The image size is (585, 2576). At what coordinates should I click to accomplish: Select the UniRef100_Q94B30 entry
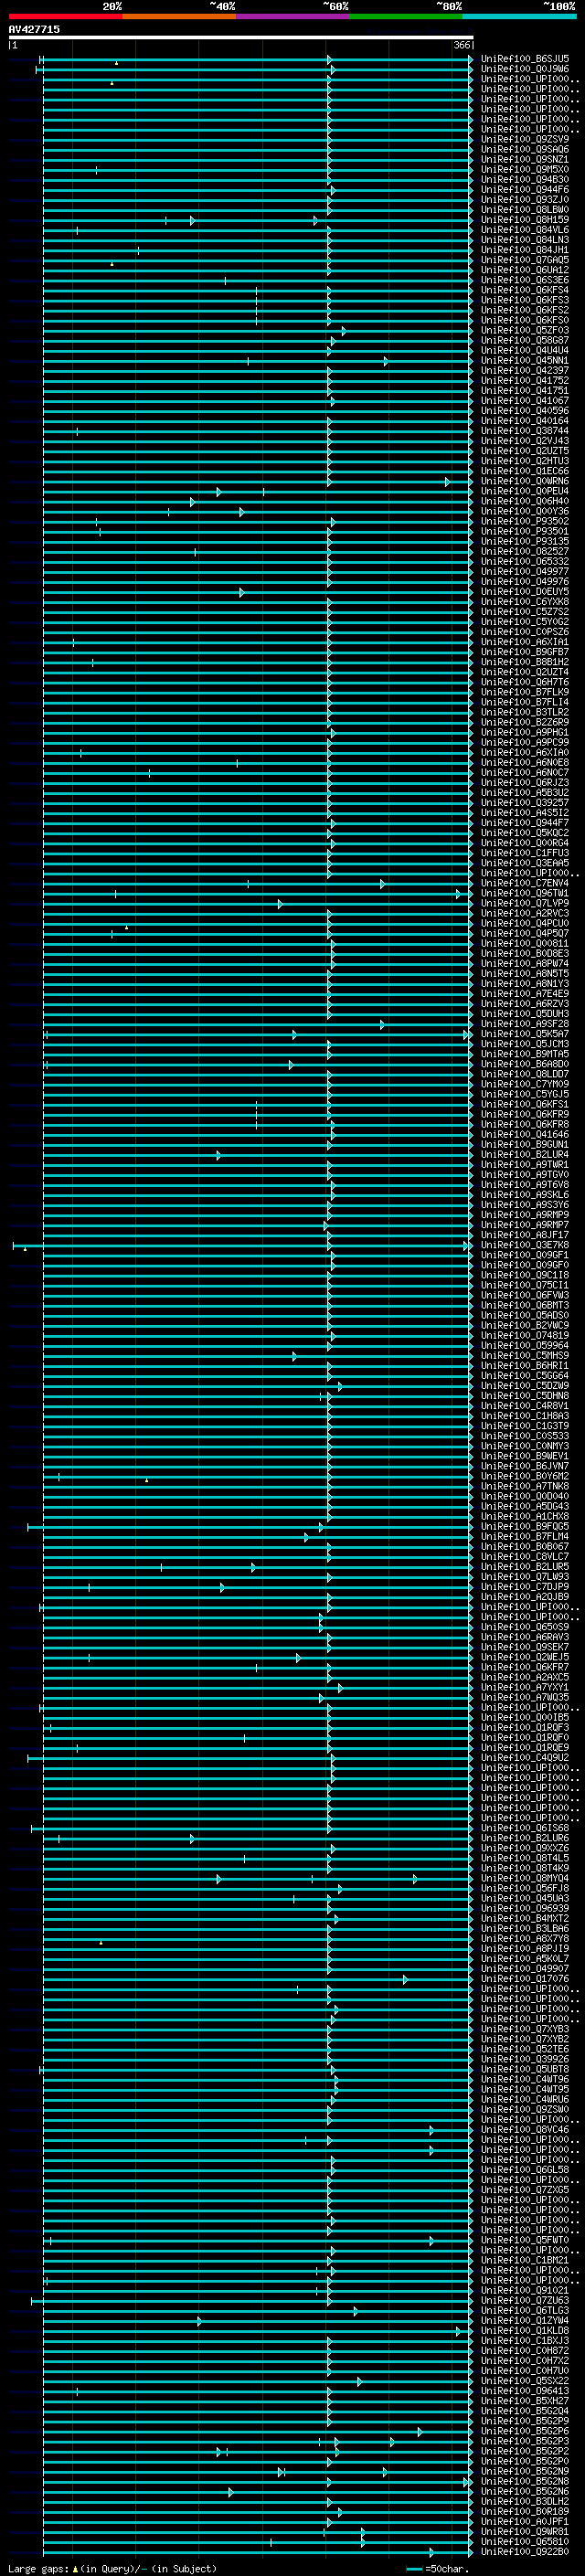525,179
